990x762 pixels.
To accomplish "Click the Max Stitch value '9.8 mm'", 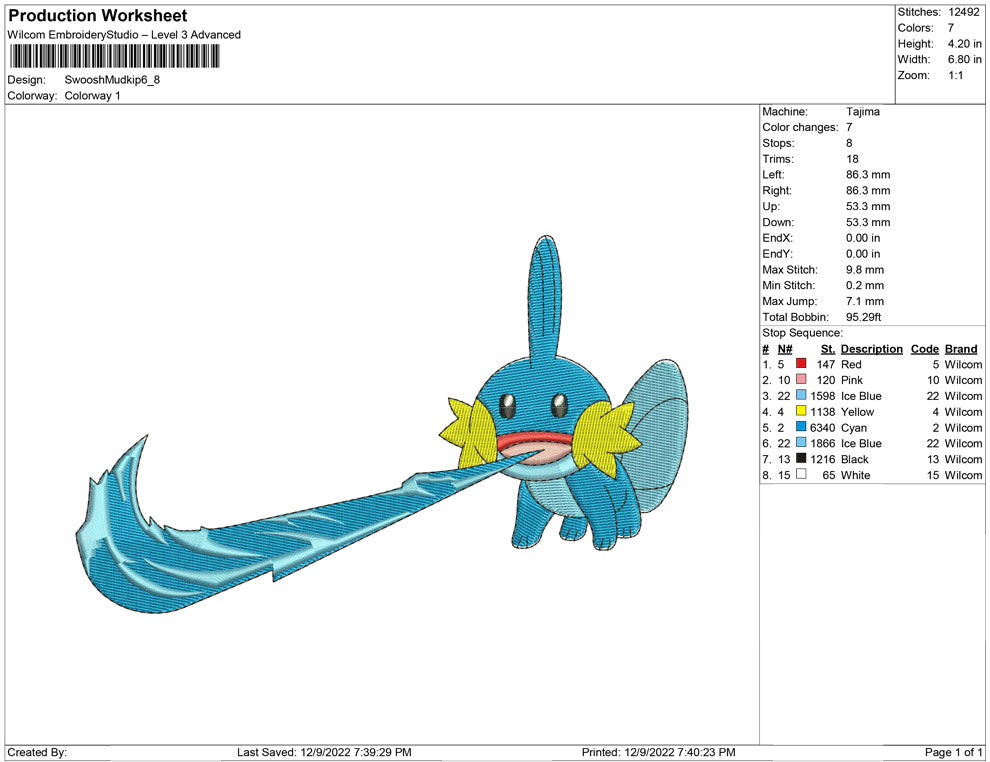I will click(x=865, y=269).
